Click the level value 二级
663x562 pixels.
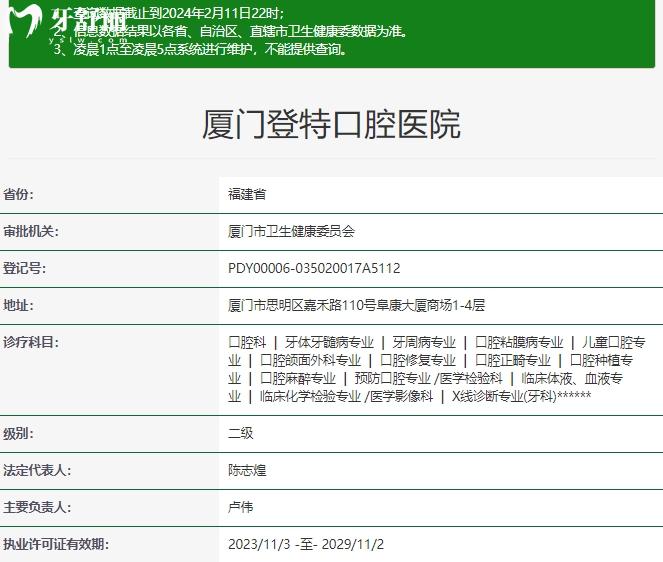pyautogui.click(x=241, y=433)
